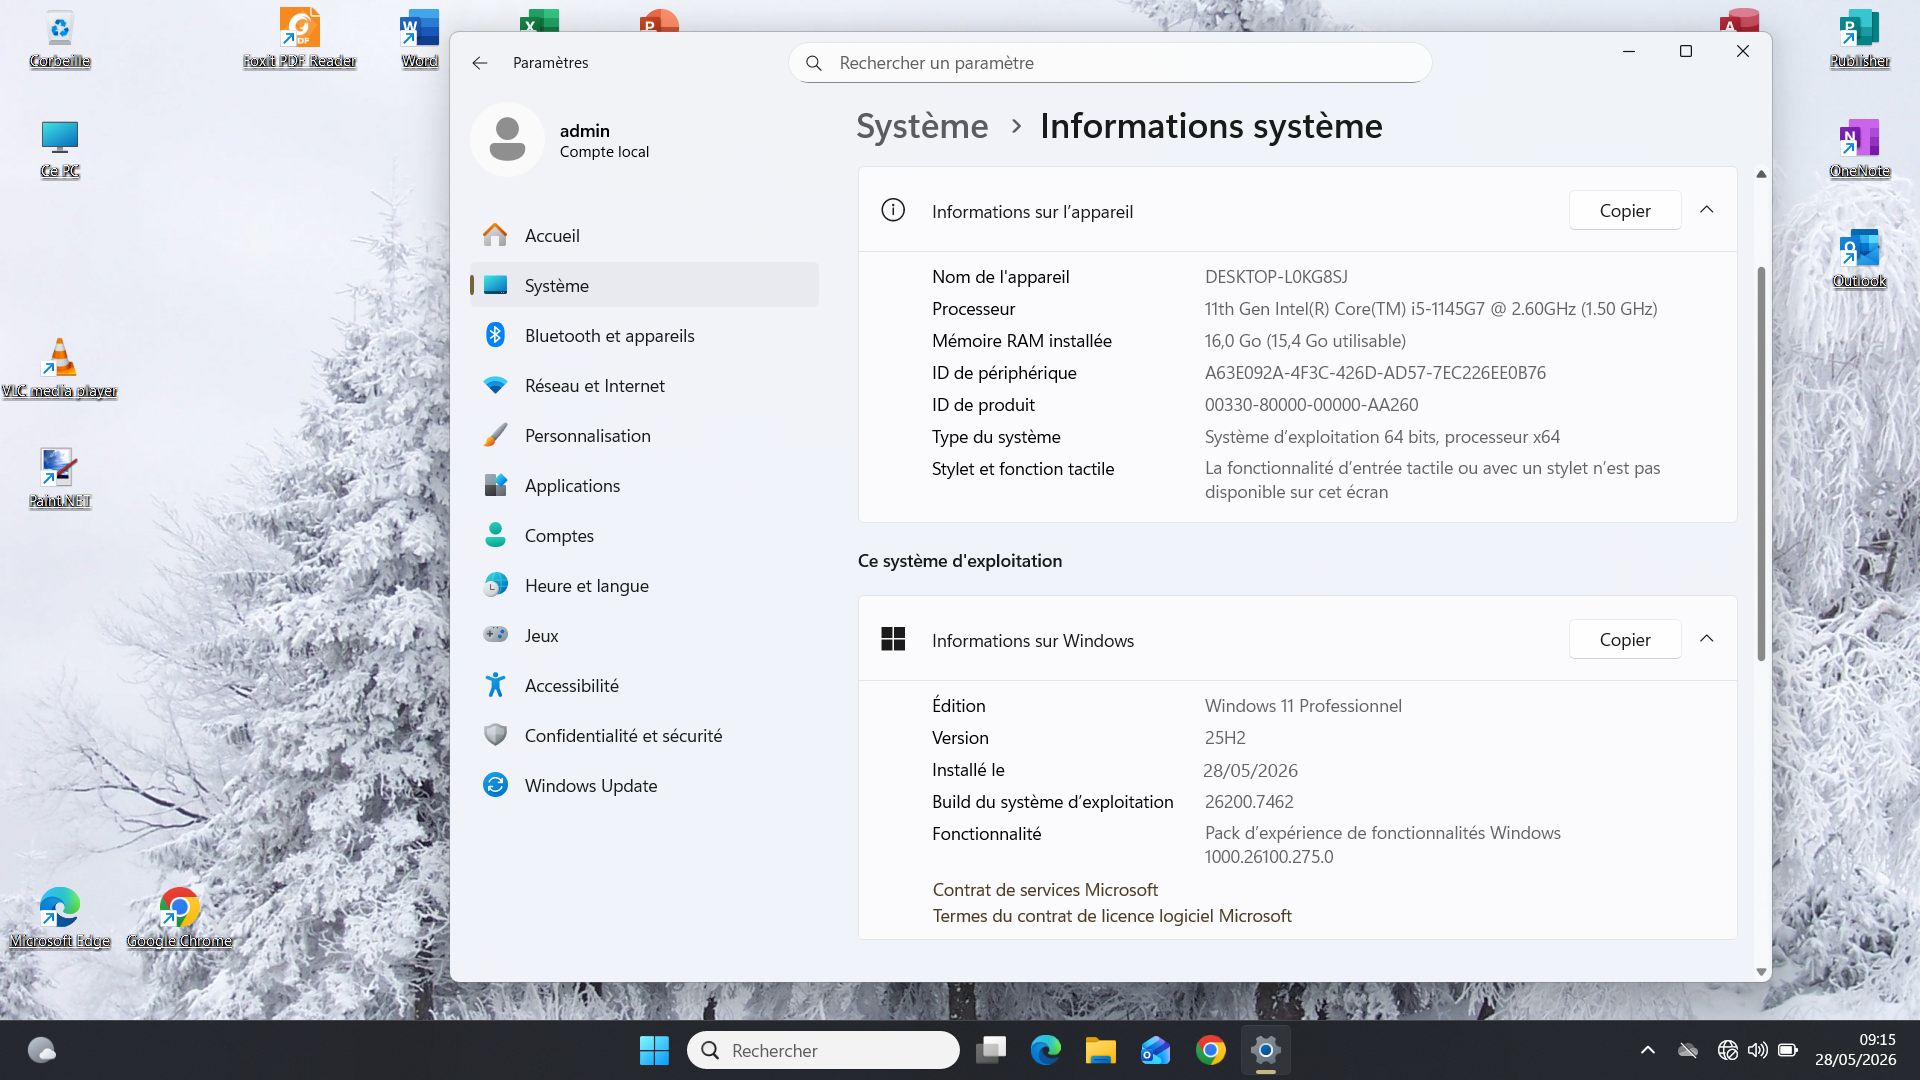Screen dimensions: 1920x1080
Task: Click the Comptes person icon
Action: tap(495, 535)
